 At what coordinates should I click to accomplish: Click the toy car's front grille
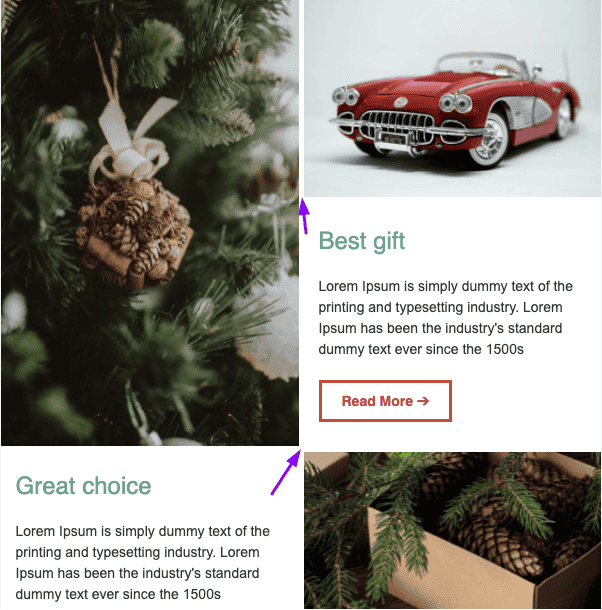click(397, 124)
